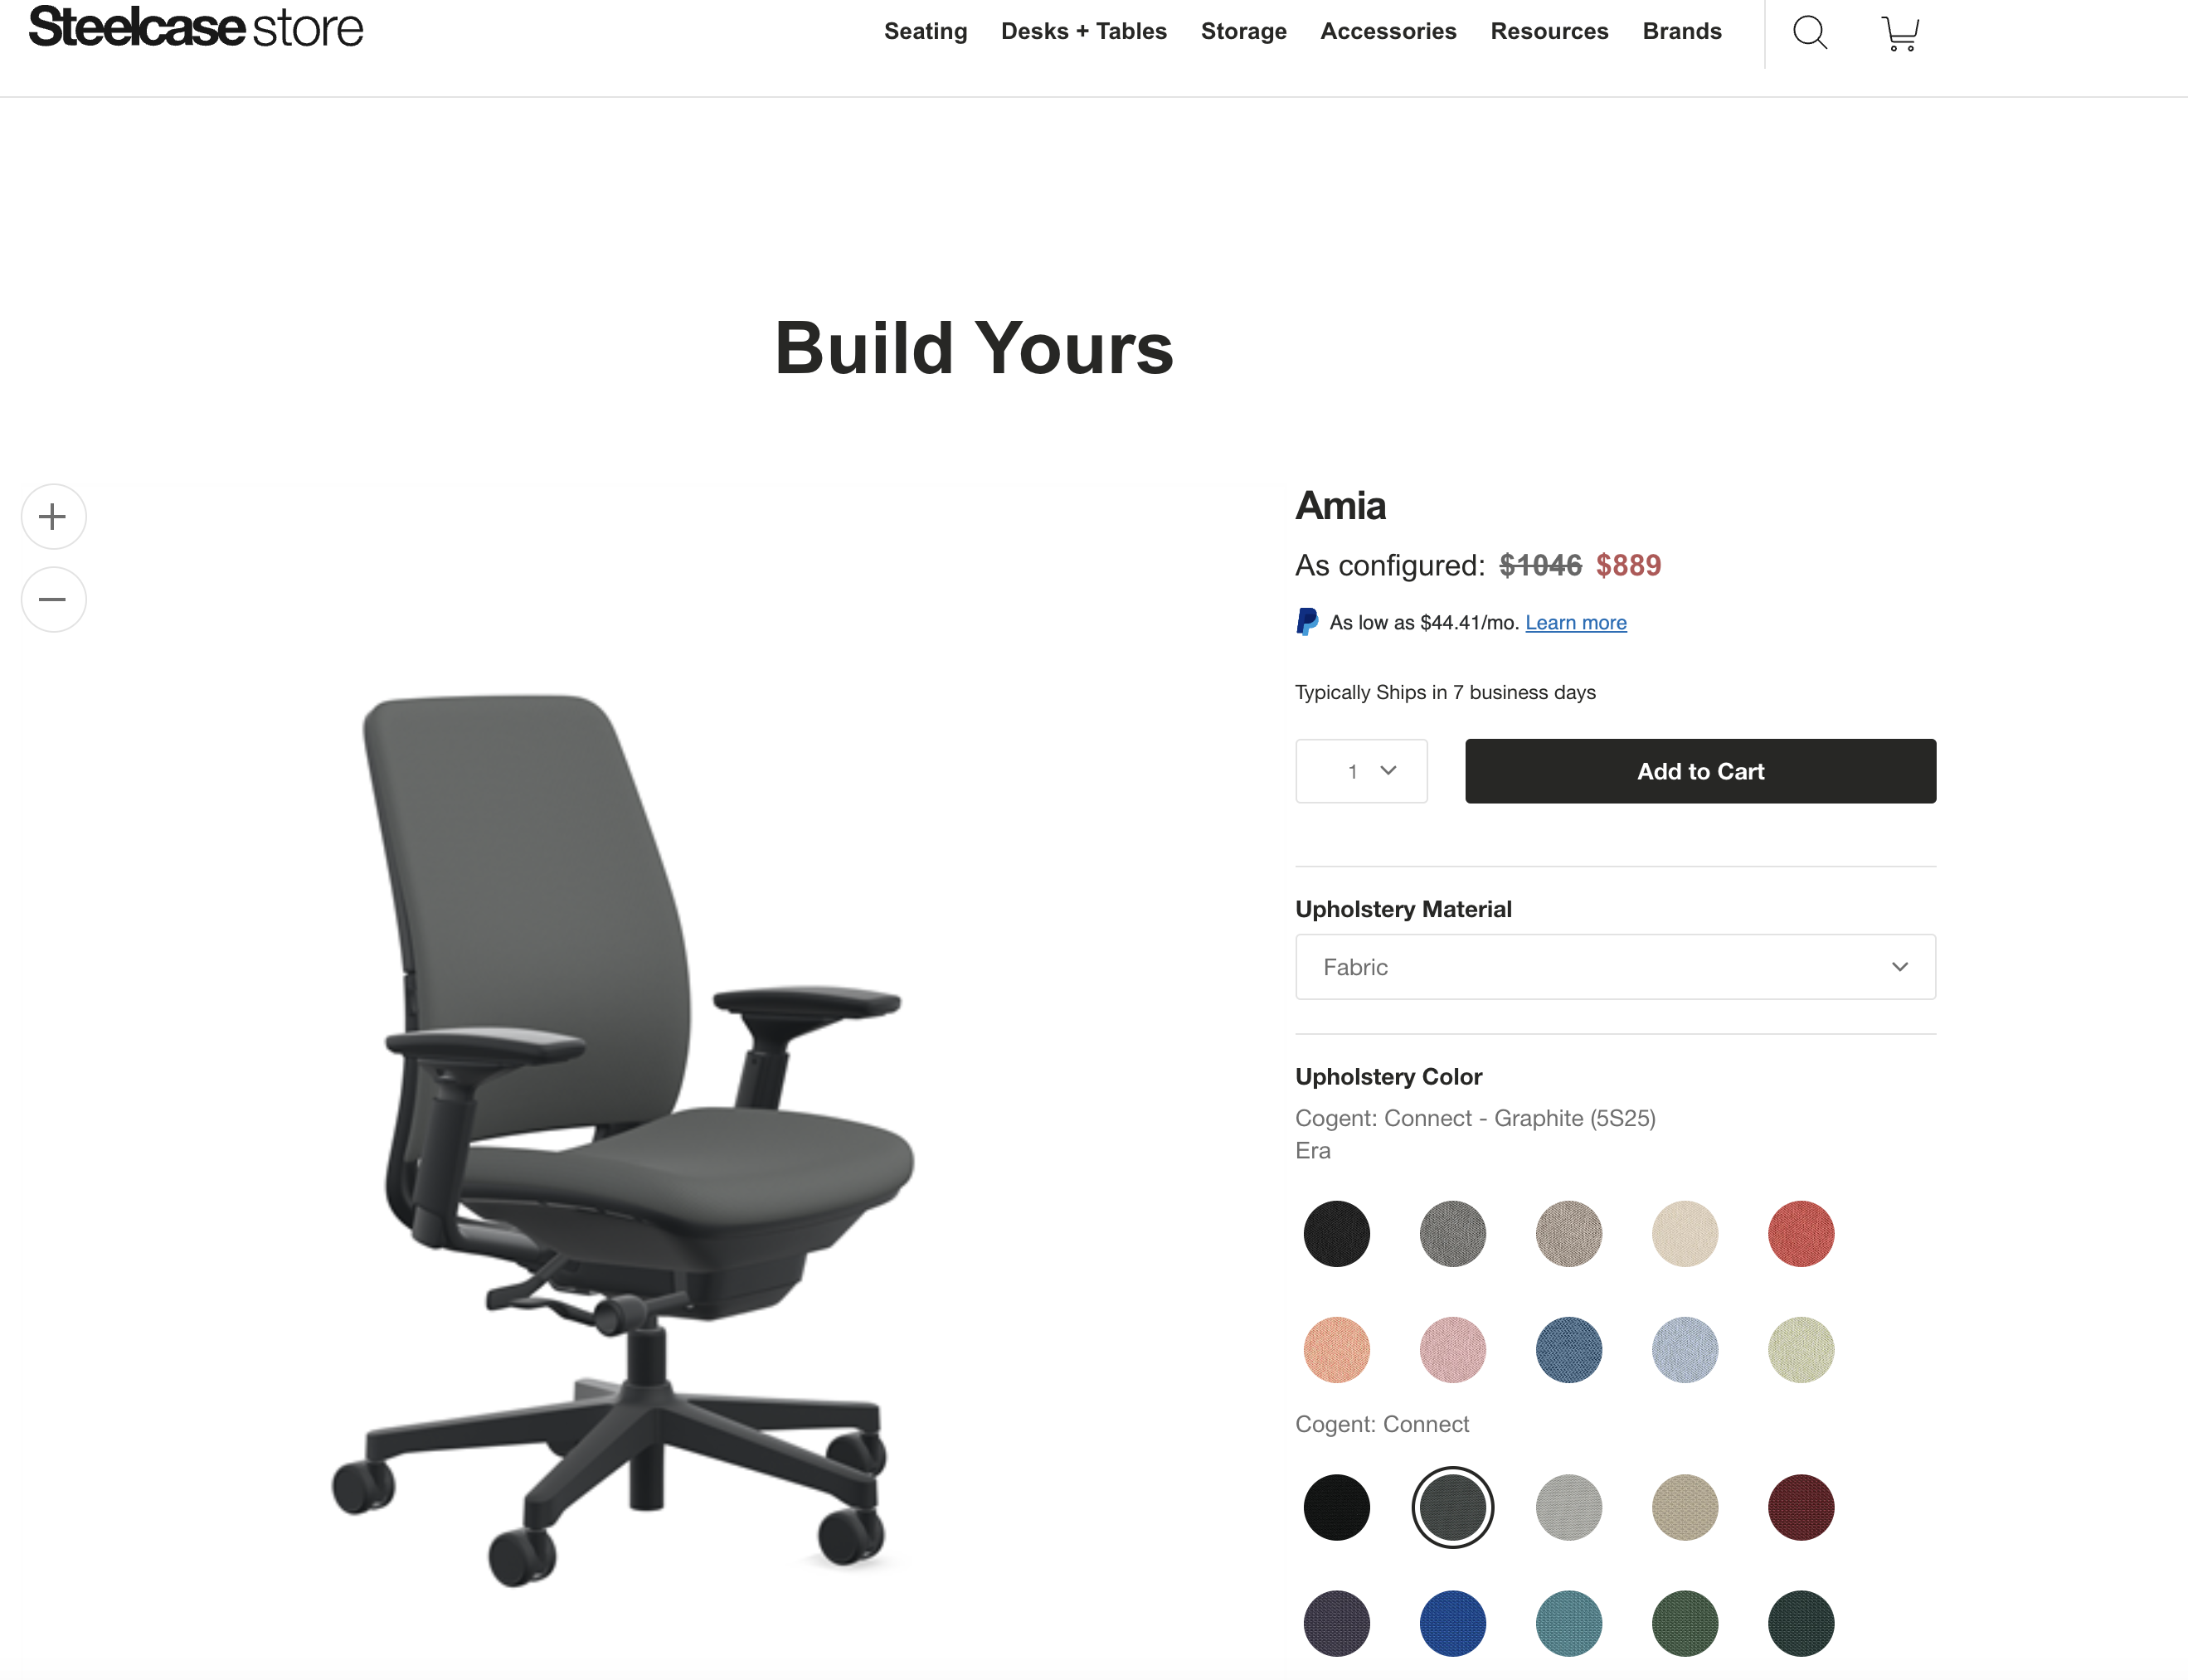Open the Accessories menu
The width and height of the screenshot is (2188, 1680).
[x=1388, y=31]
